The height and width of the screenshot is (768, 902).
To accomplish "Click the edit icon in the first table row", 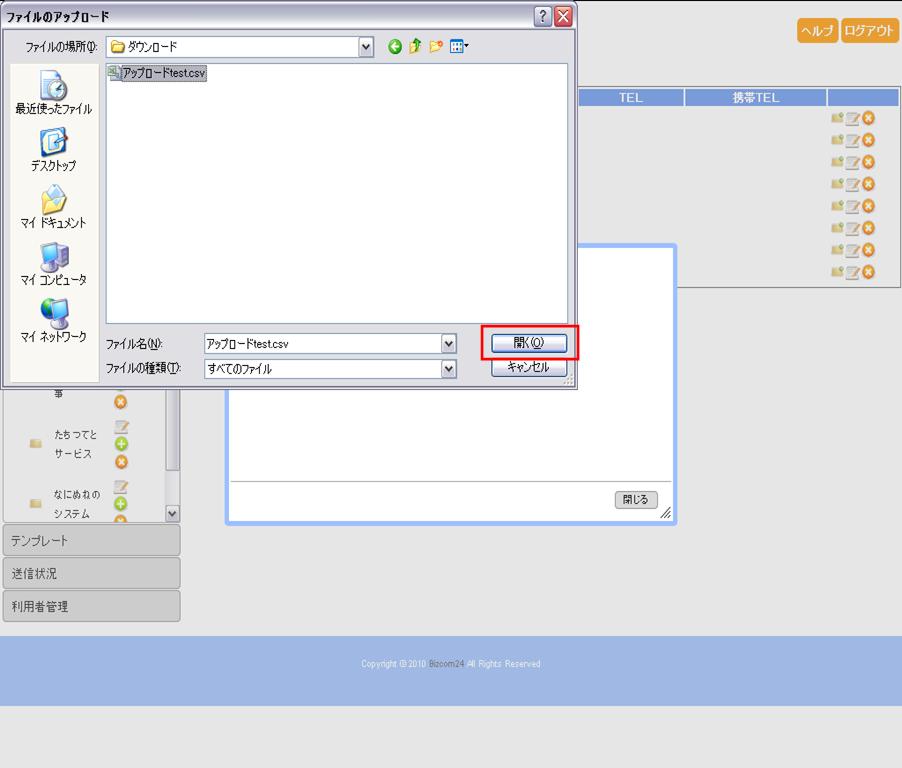I will (x=852, y=118).
